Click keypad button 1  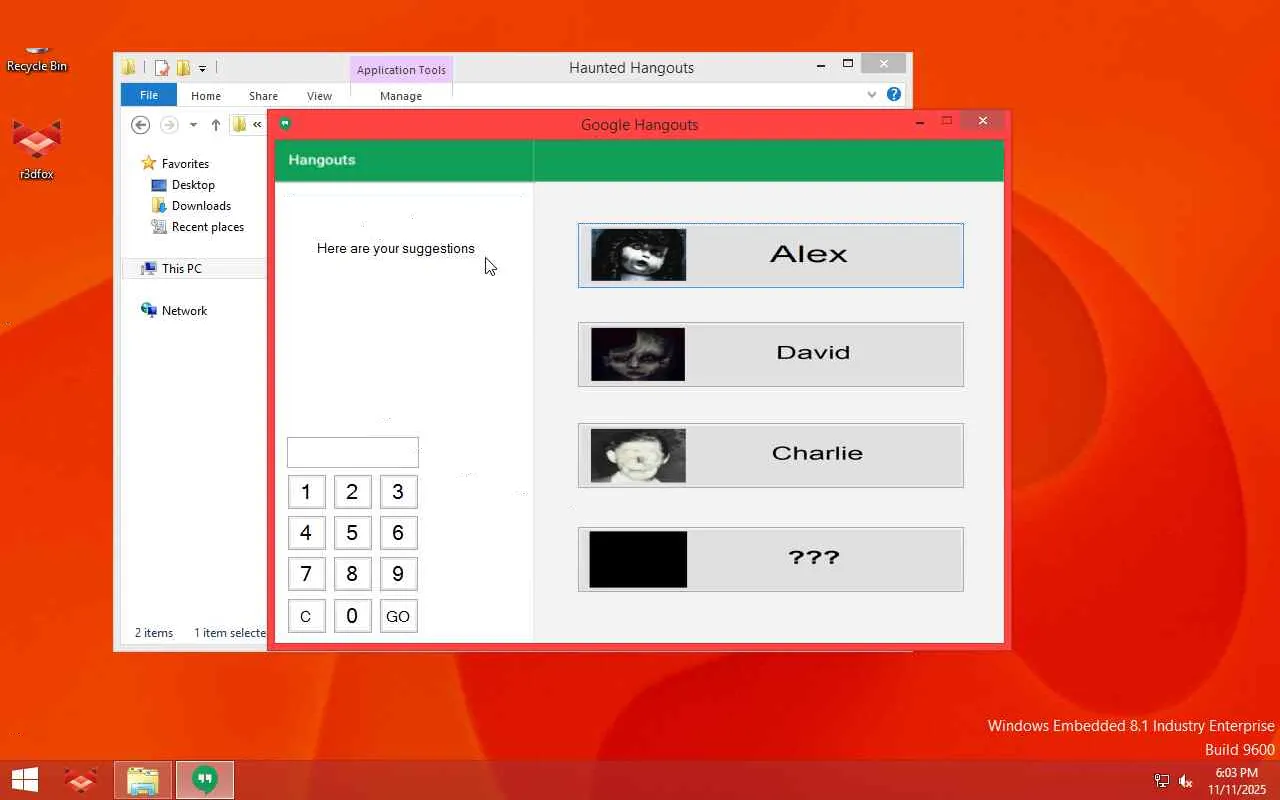point(306,492)
